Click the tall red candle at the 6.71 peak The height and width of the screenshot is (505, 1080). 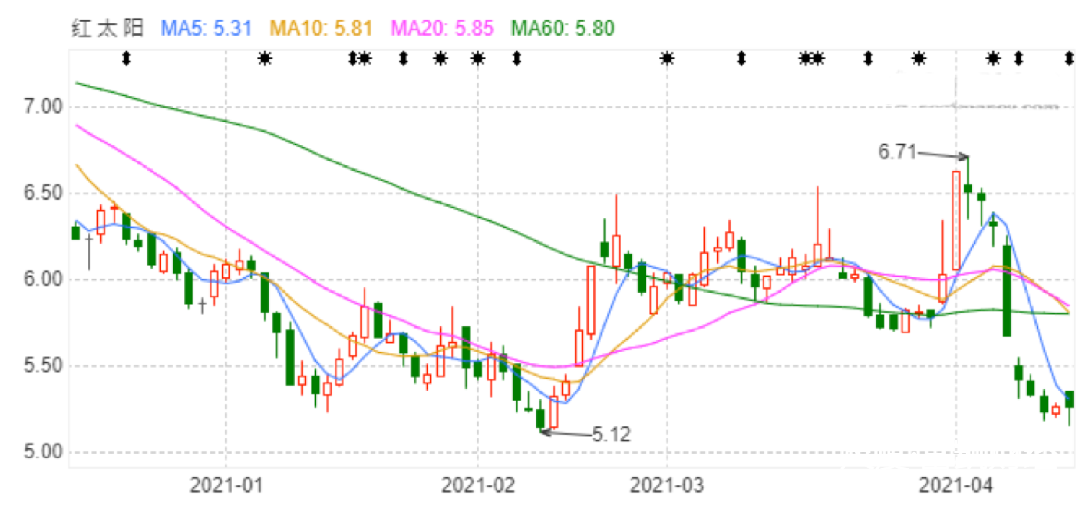click(957, 220)
